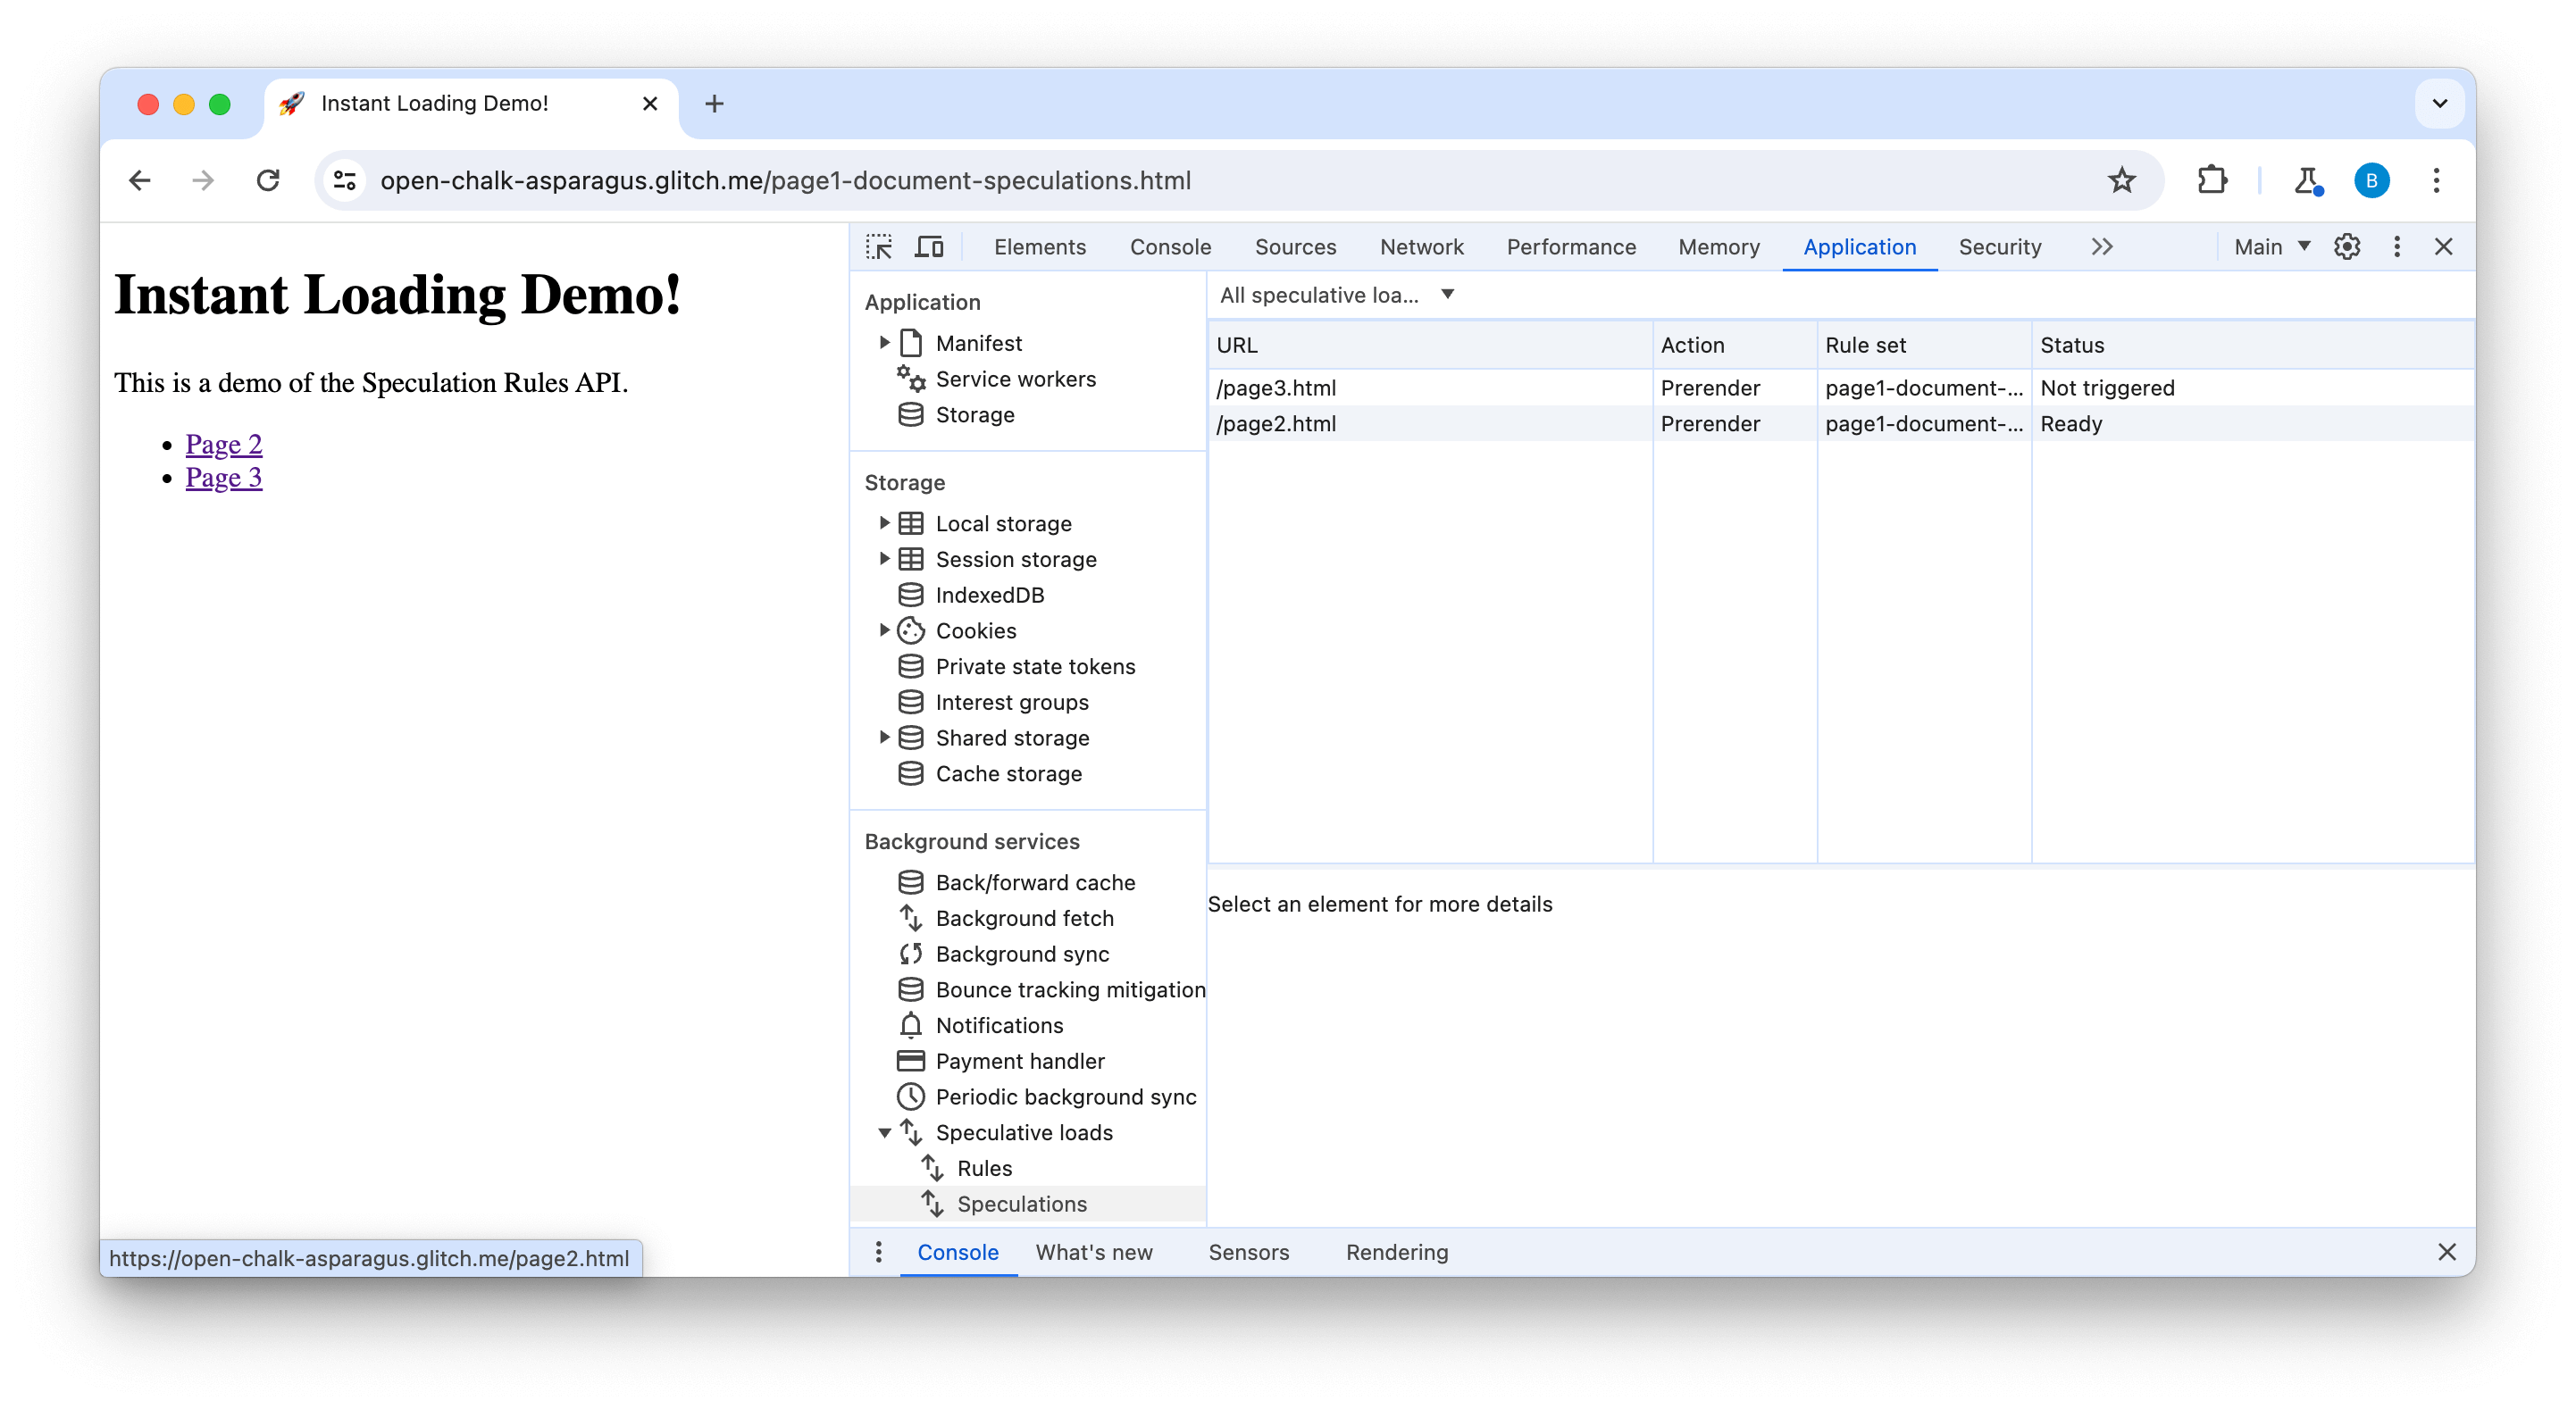Click the Periodic background sync icon
This screenshot has height=1409, width=2576.
[x=911, y=1096]
